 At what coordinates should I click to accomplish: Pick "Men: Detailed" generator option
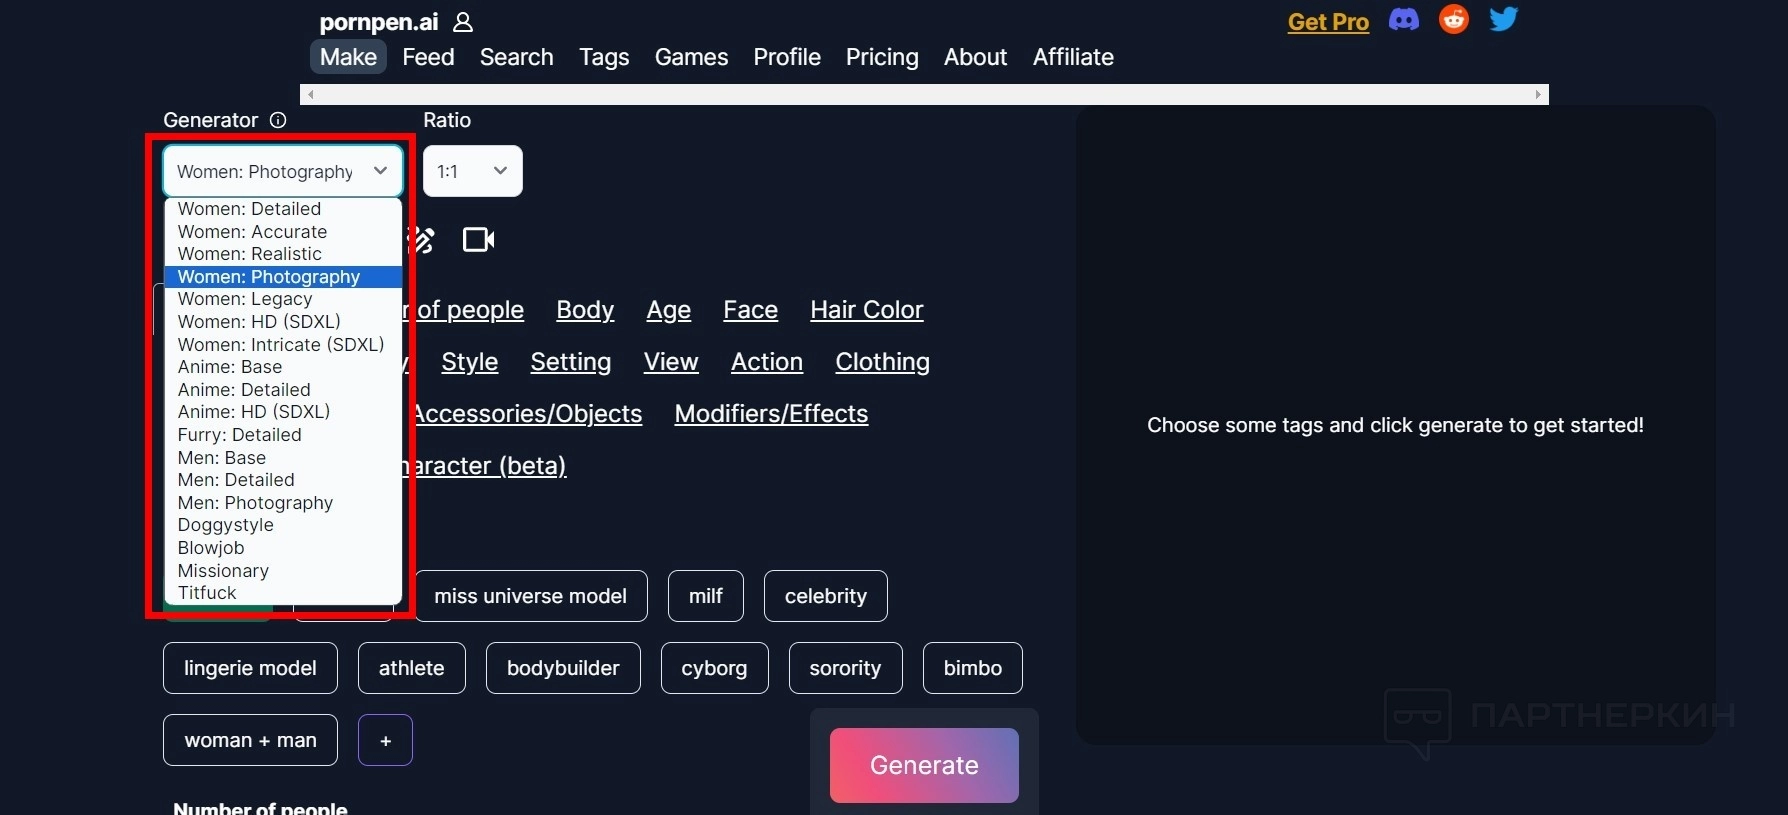pyautogui.click(x=283, y=480)
